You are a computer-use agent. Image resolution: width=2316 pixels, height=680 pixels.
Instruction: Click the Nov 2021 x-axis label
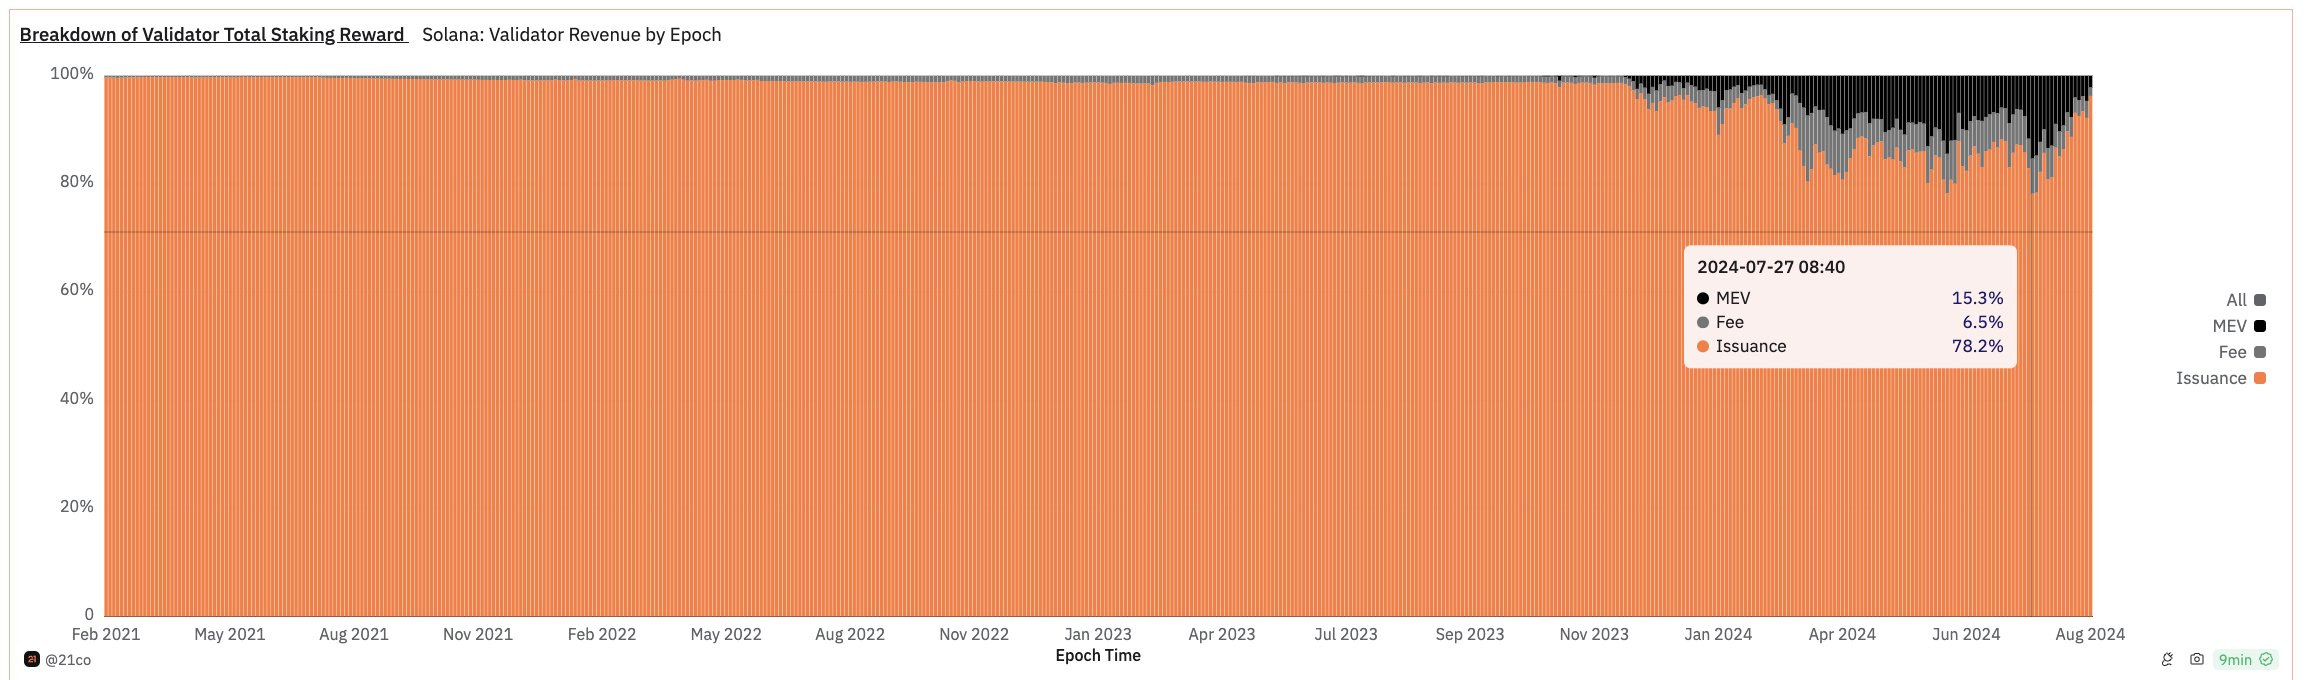(x=478, y=634)
